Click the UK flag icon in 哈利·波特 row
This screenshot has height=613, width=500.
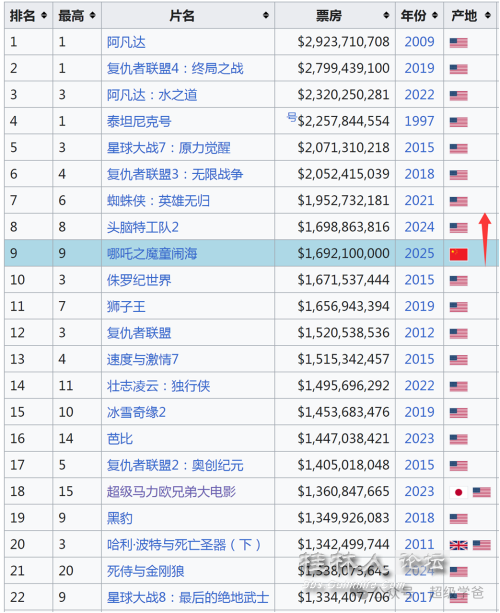tap(459, 545)
